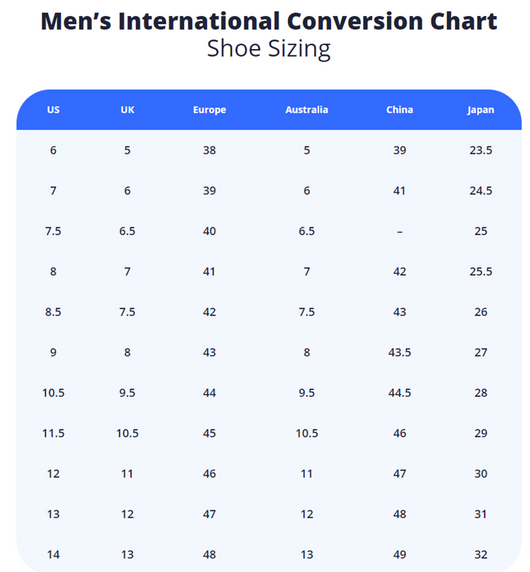Click the dash in the China column
This screenshot has height=572, width=530.
[400, 232]
